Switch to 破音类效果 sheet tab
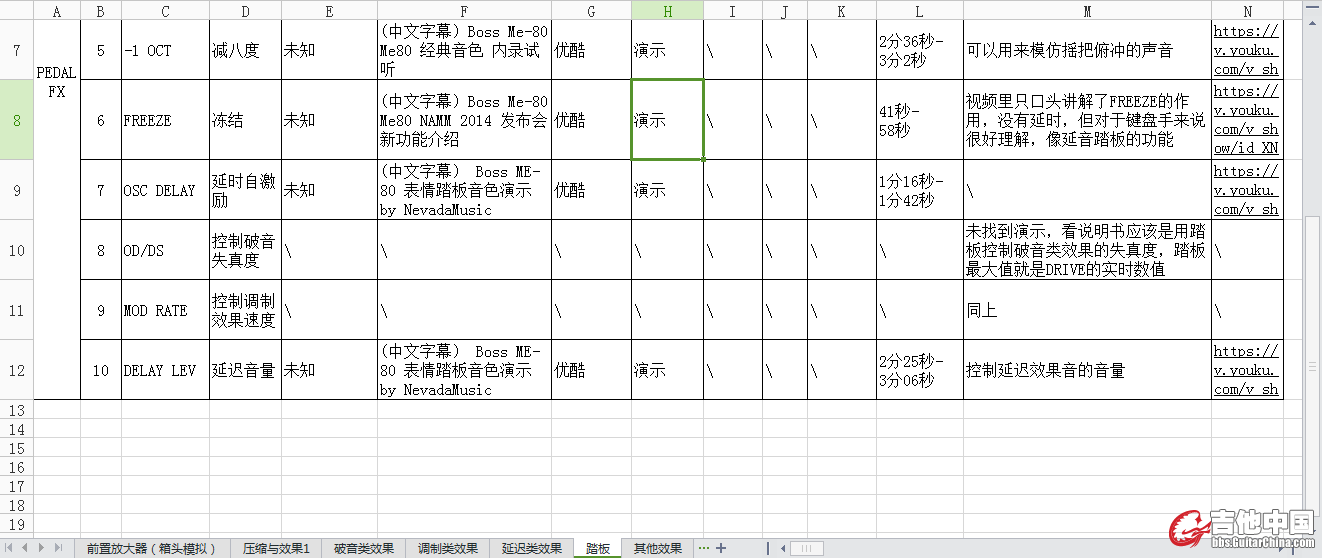The height and width of the screenshot is (558, 1322). 364,548
